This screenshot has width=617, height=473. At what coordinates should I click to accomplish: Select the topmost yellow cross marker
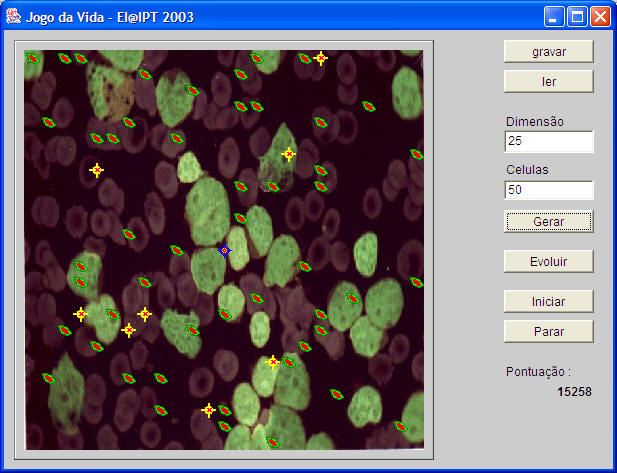tap(321, 58)
